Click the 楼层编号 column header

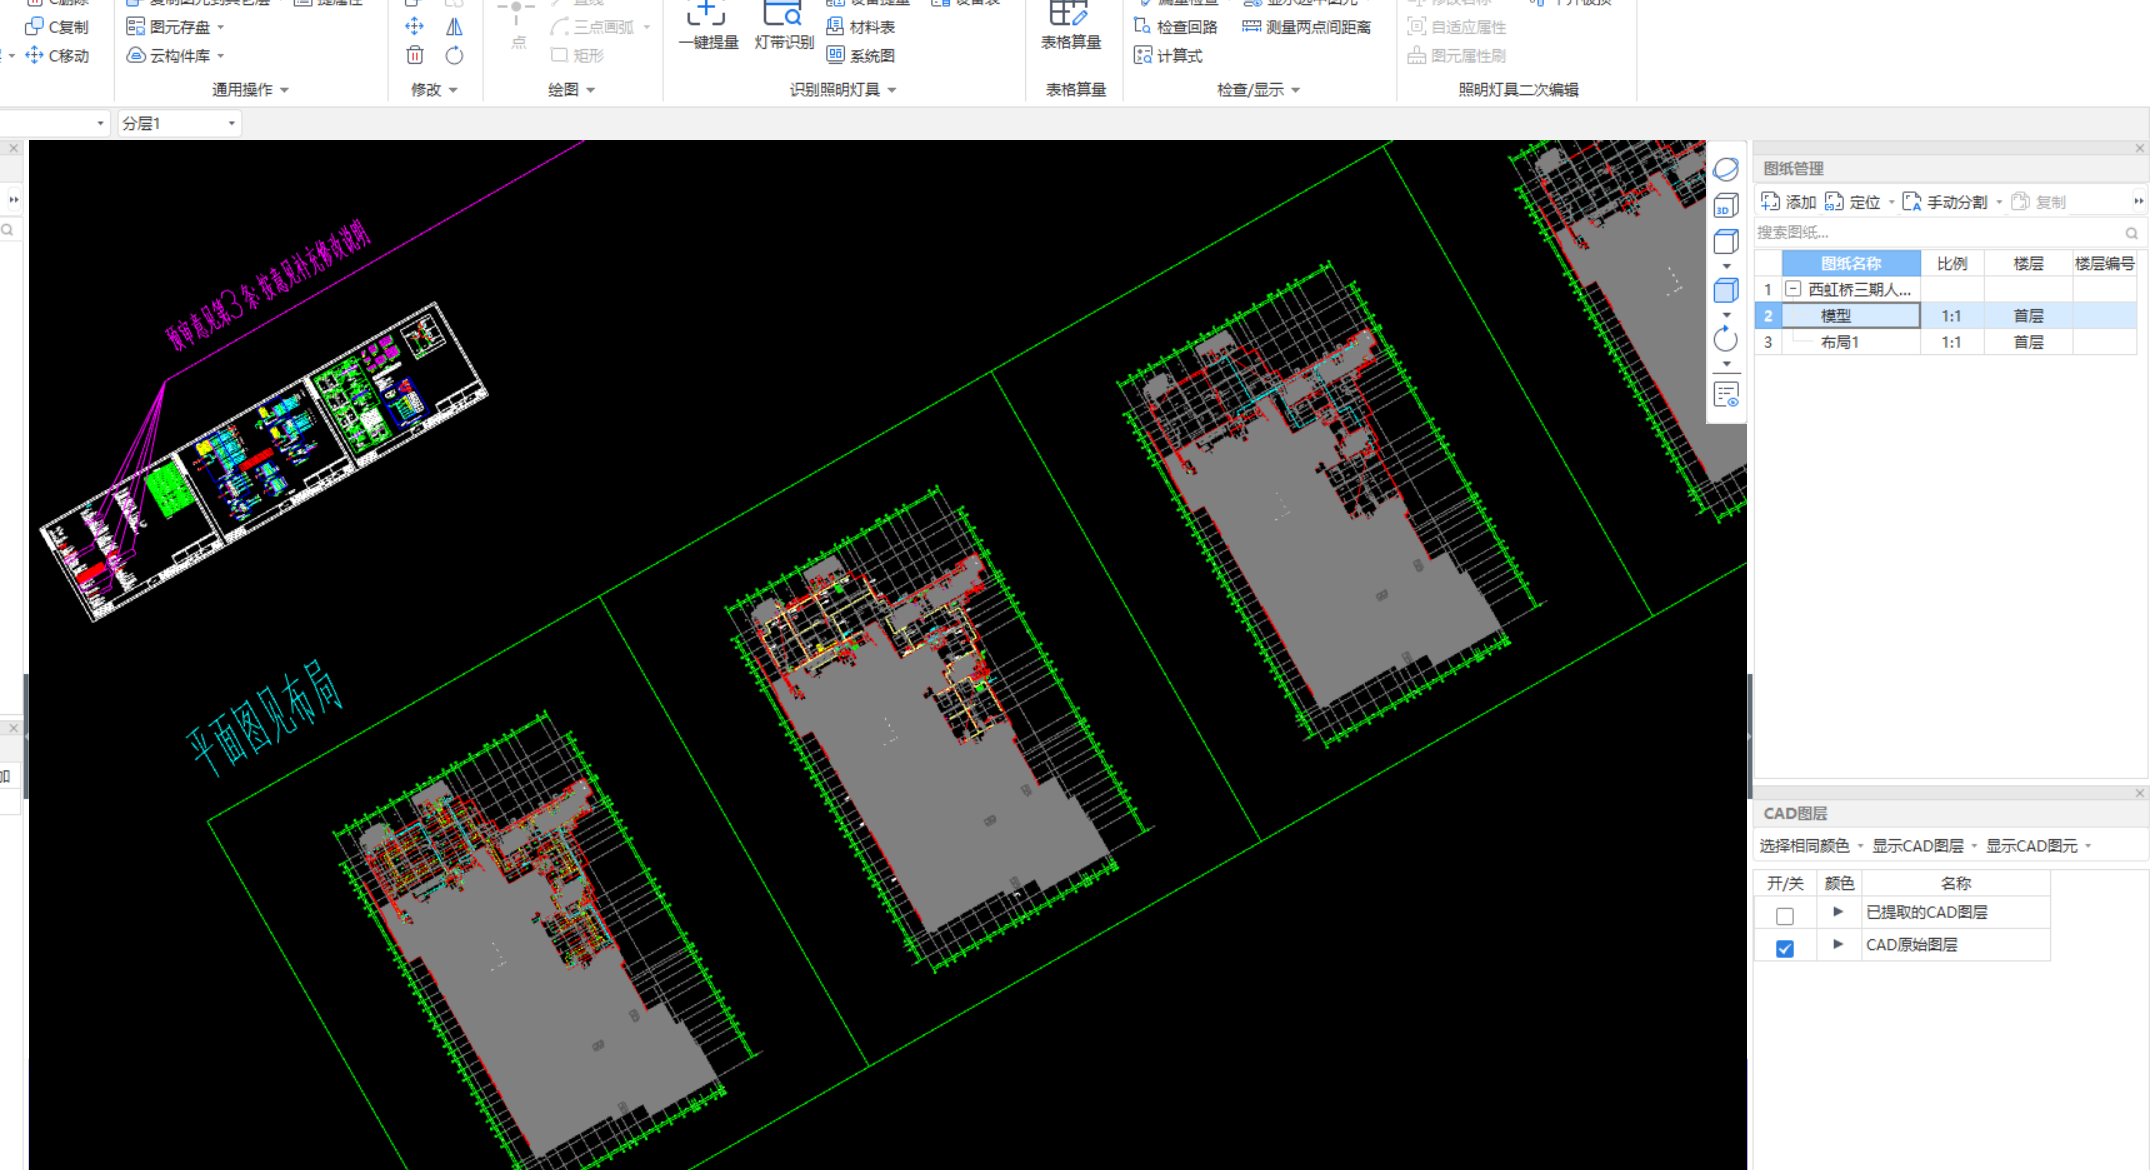pyautogui.click(x=2105, y=263)
